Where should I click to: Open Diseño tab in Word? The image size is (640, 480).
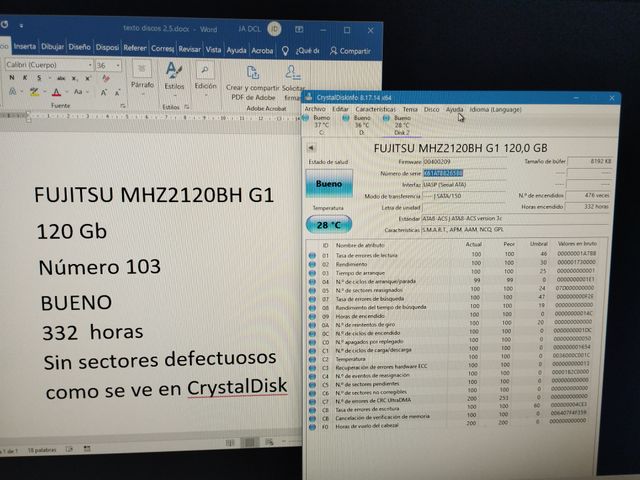pyautogui.click(x=79, y=47)
